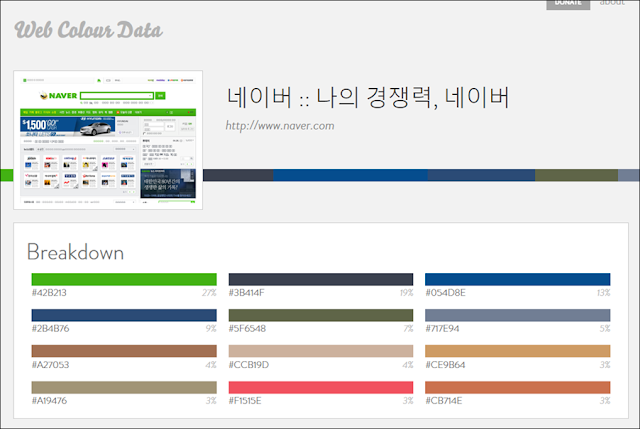Click the #CB714E hex code text
The height and width of the screenshot is (429, 640).
point(444,400)
